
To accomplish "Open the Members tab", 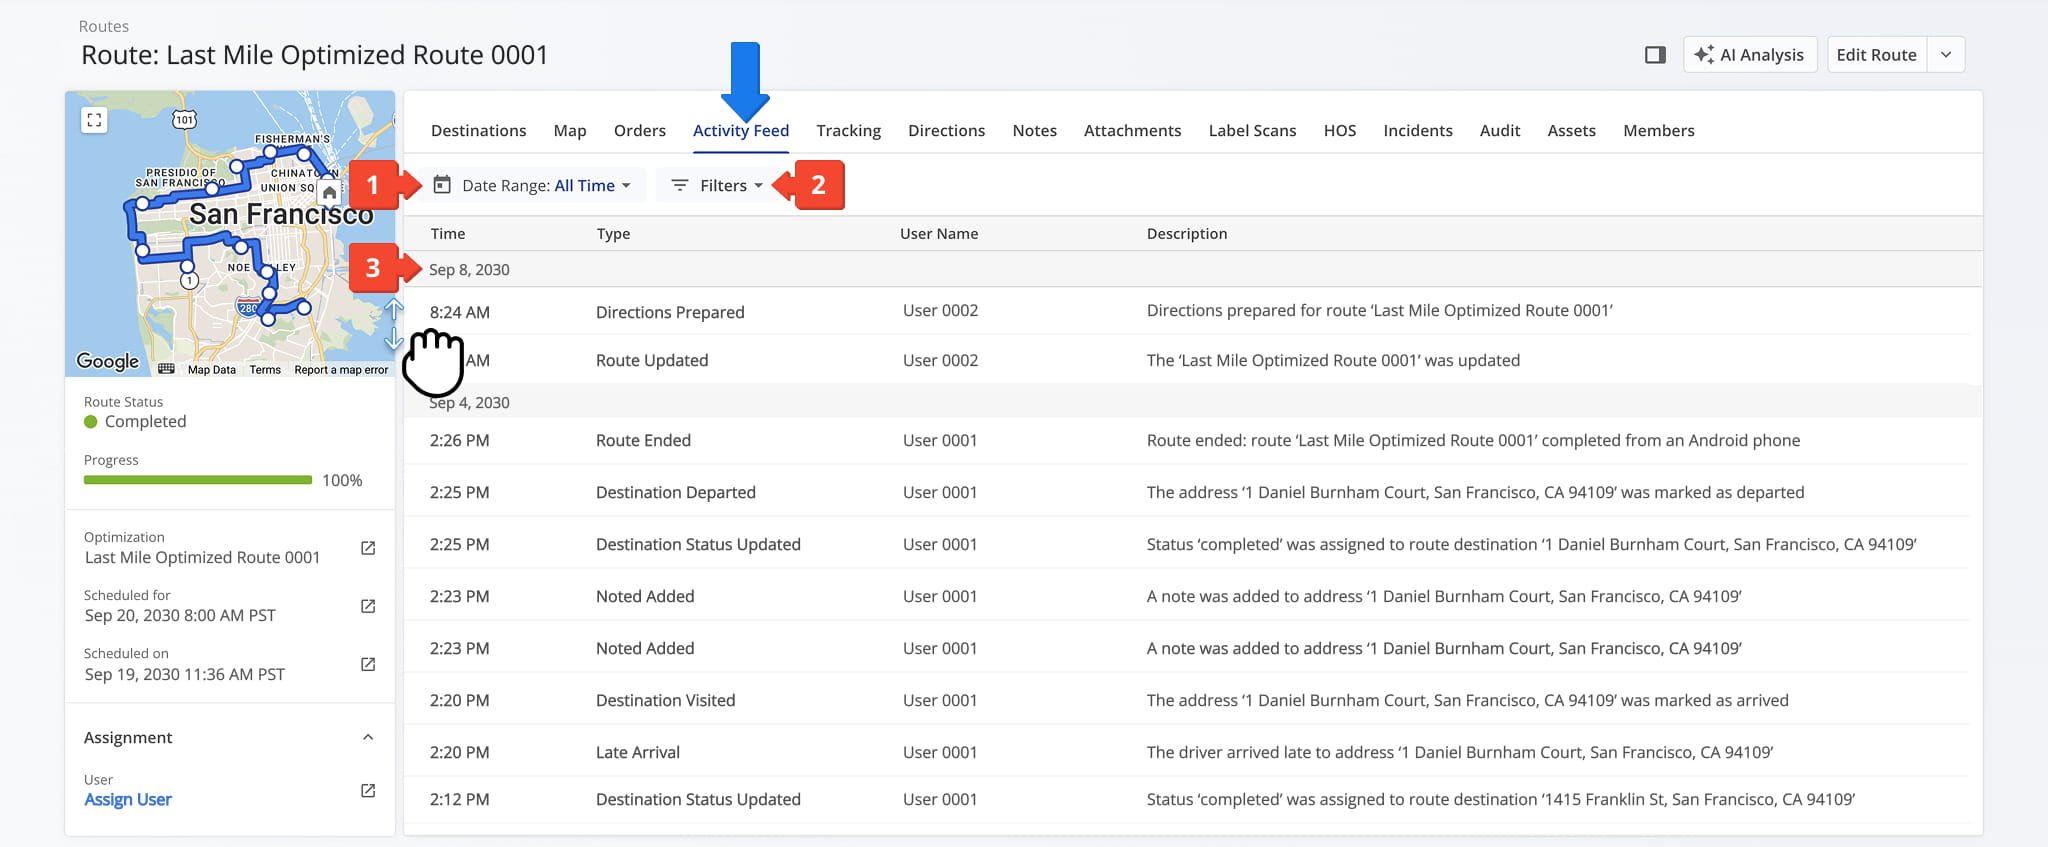I will (1658, 130).
